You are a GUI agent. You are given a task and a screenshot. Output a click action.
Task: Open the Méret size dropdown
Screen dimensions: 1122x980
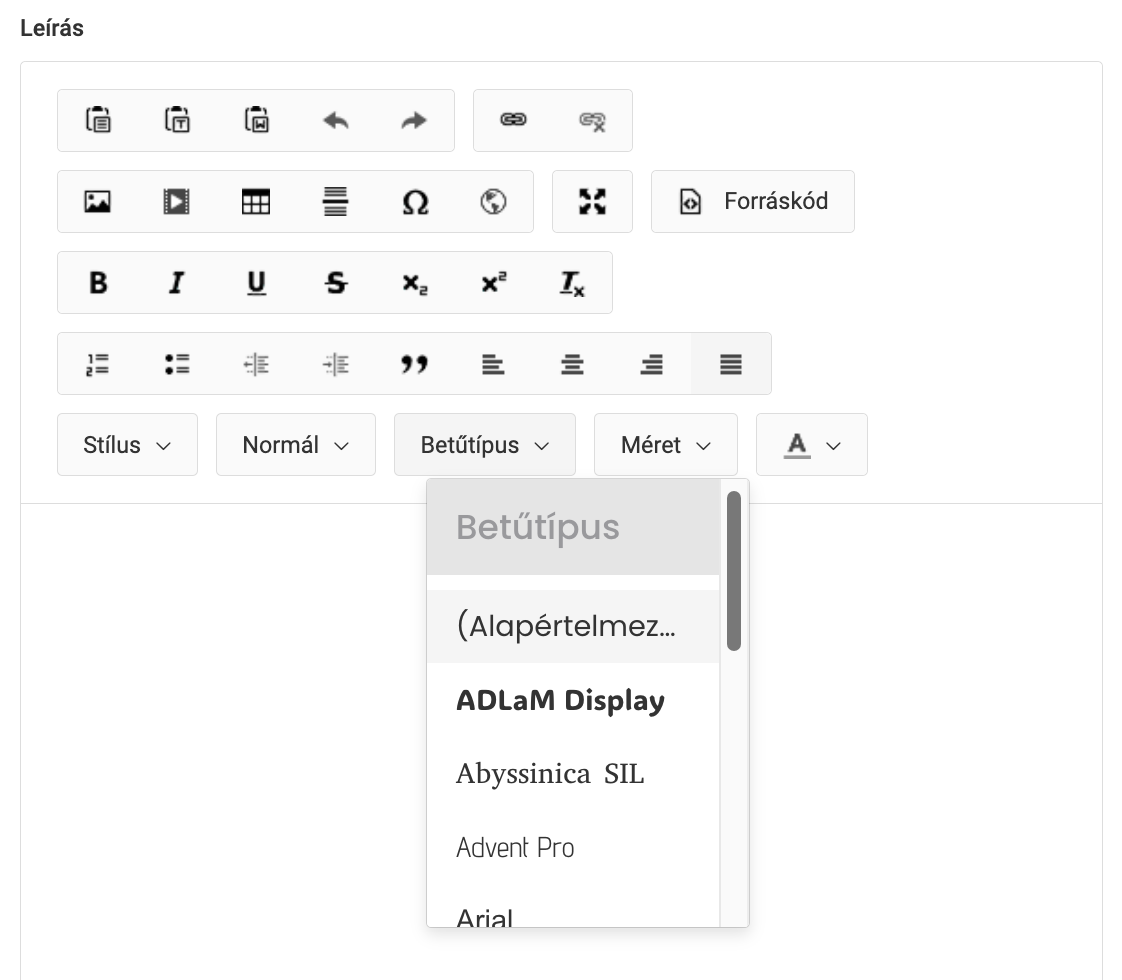tap(665, 444)
